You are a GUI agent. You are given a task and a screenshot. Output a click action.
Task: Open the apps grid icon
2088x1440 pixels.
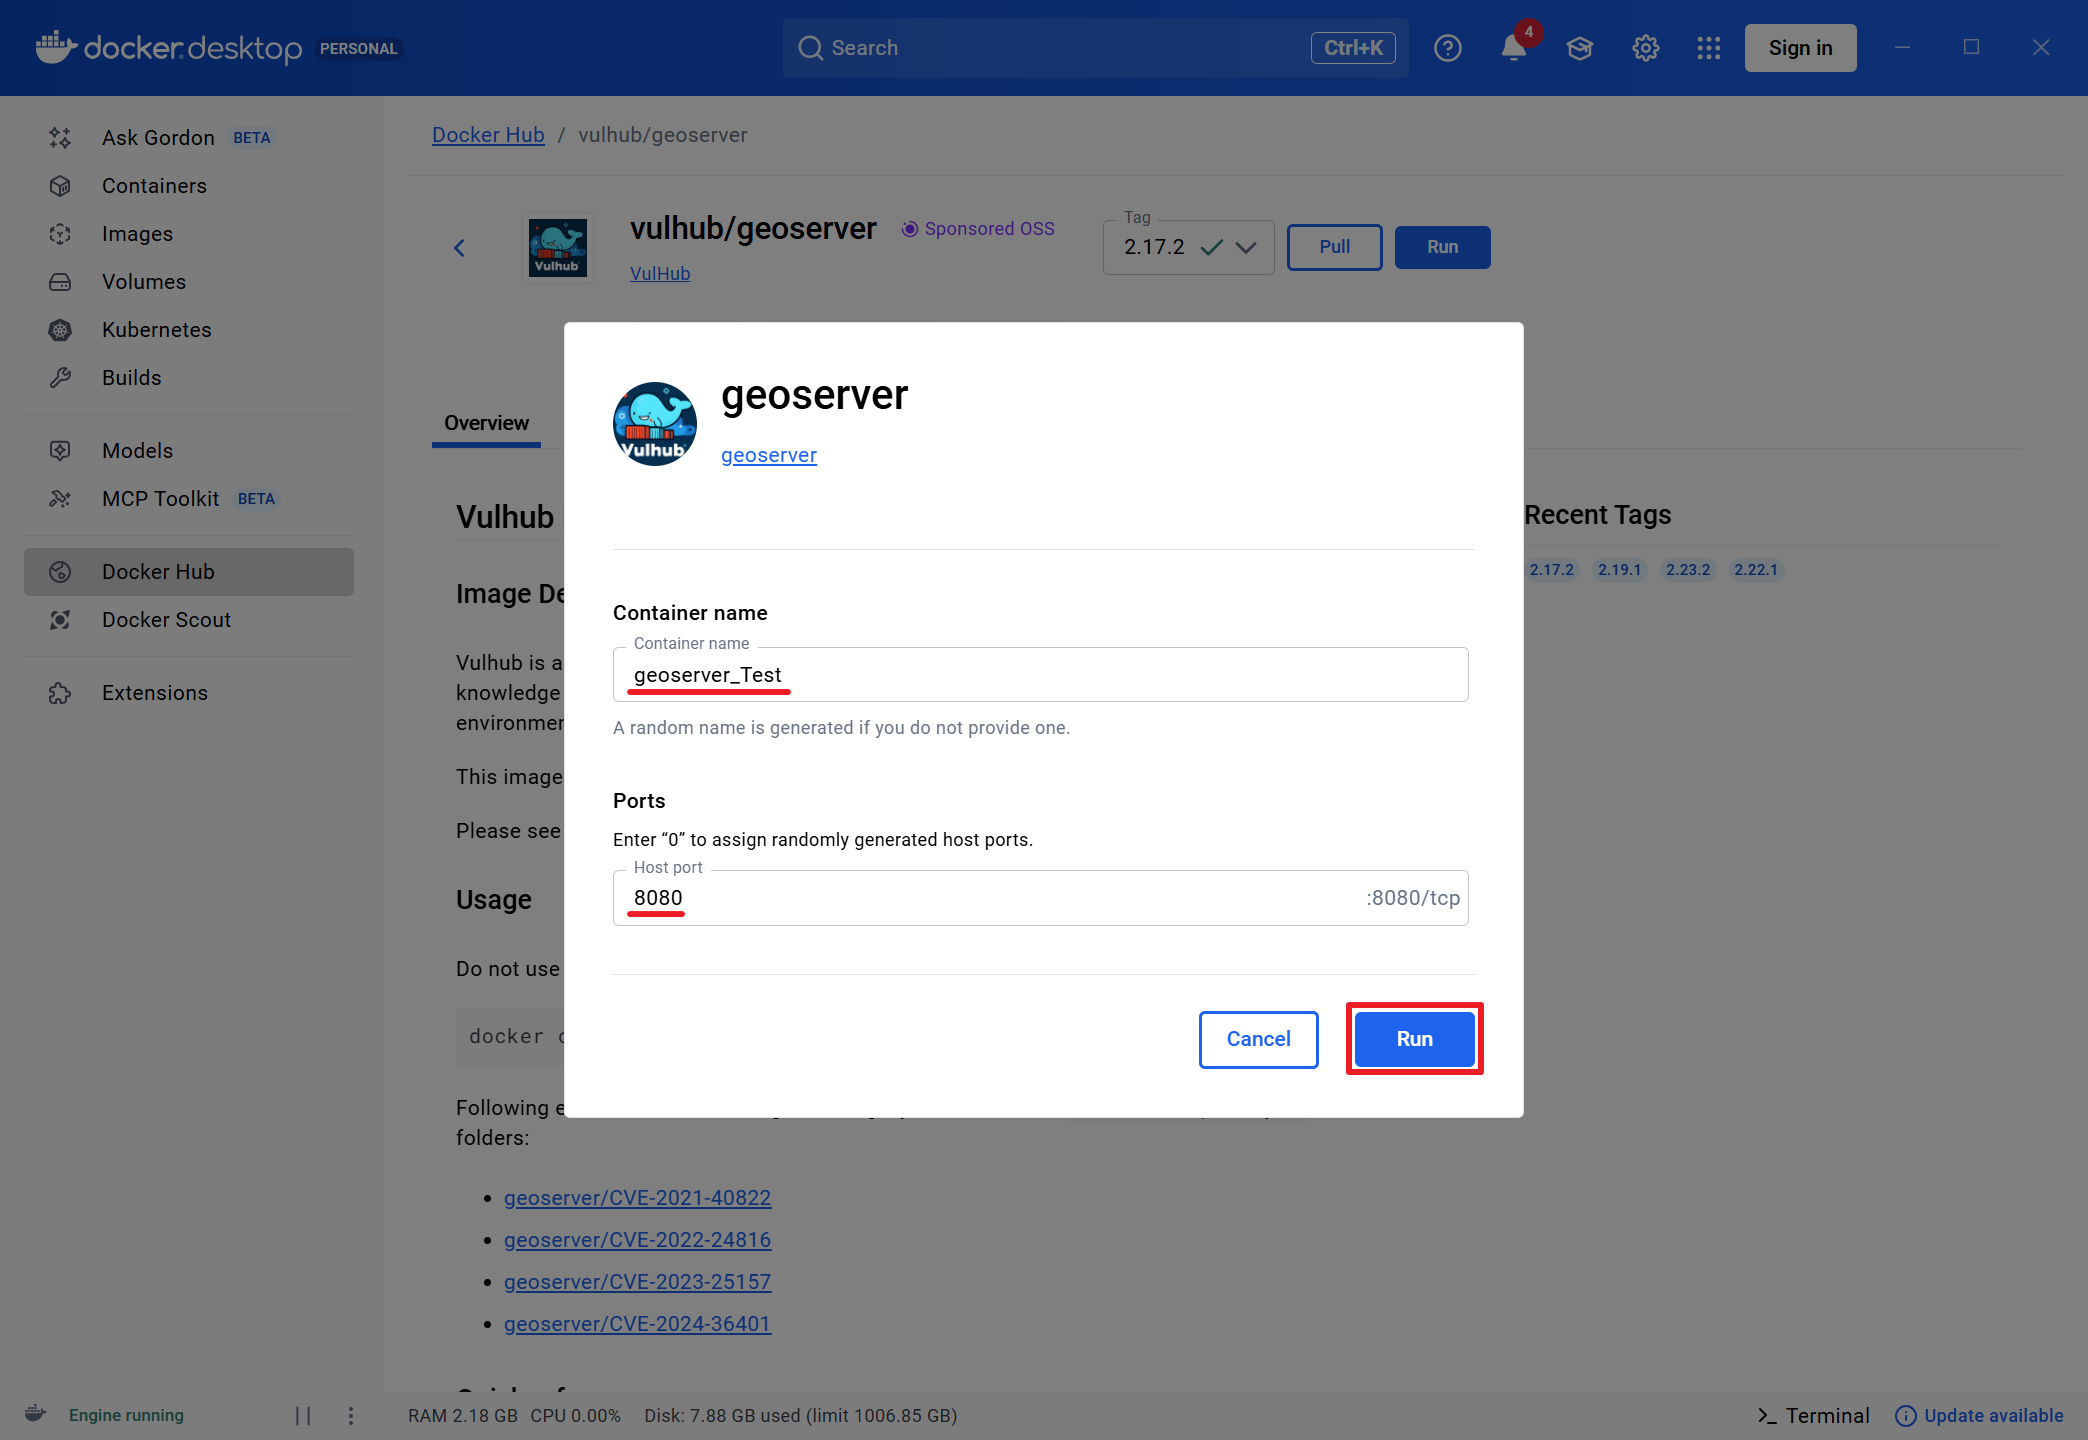pyautogui.click(x=1708, y=48)
